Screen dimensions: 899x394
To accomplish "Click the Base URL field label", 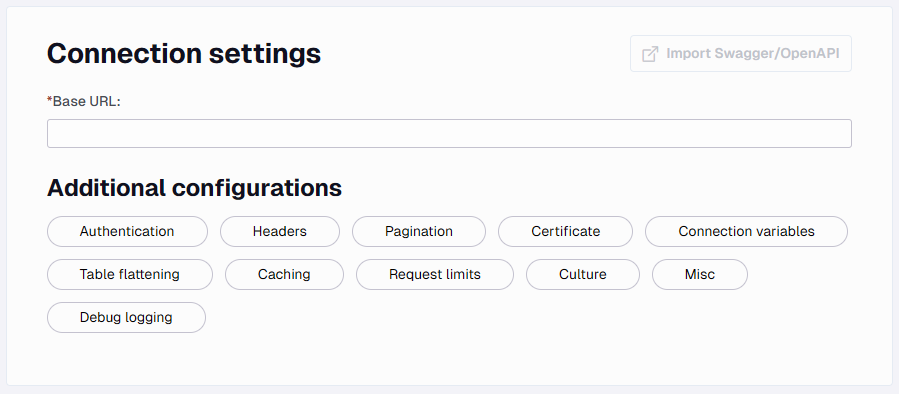I will pyautogui.click(x=87, y=102).
